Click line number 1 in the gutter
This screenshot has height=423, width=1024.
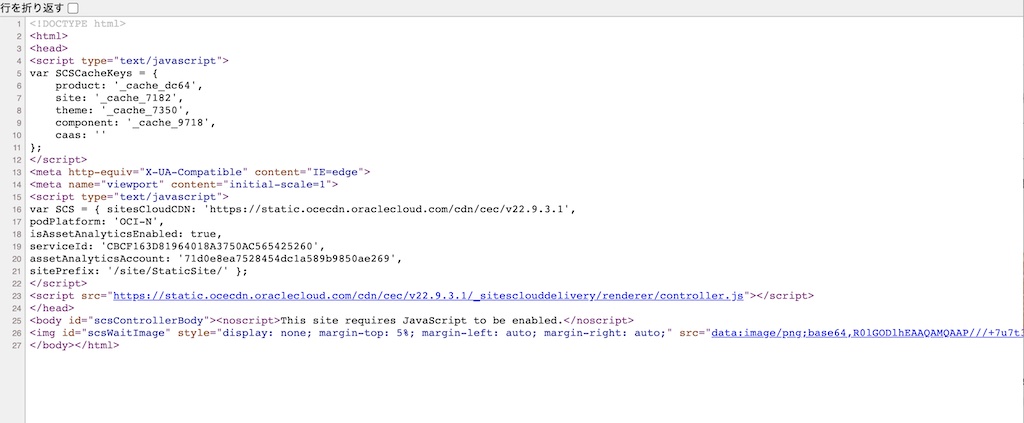pyautogui.click(x=20, y=23)
